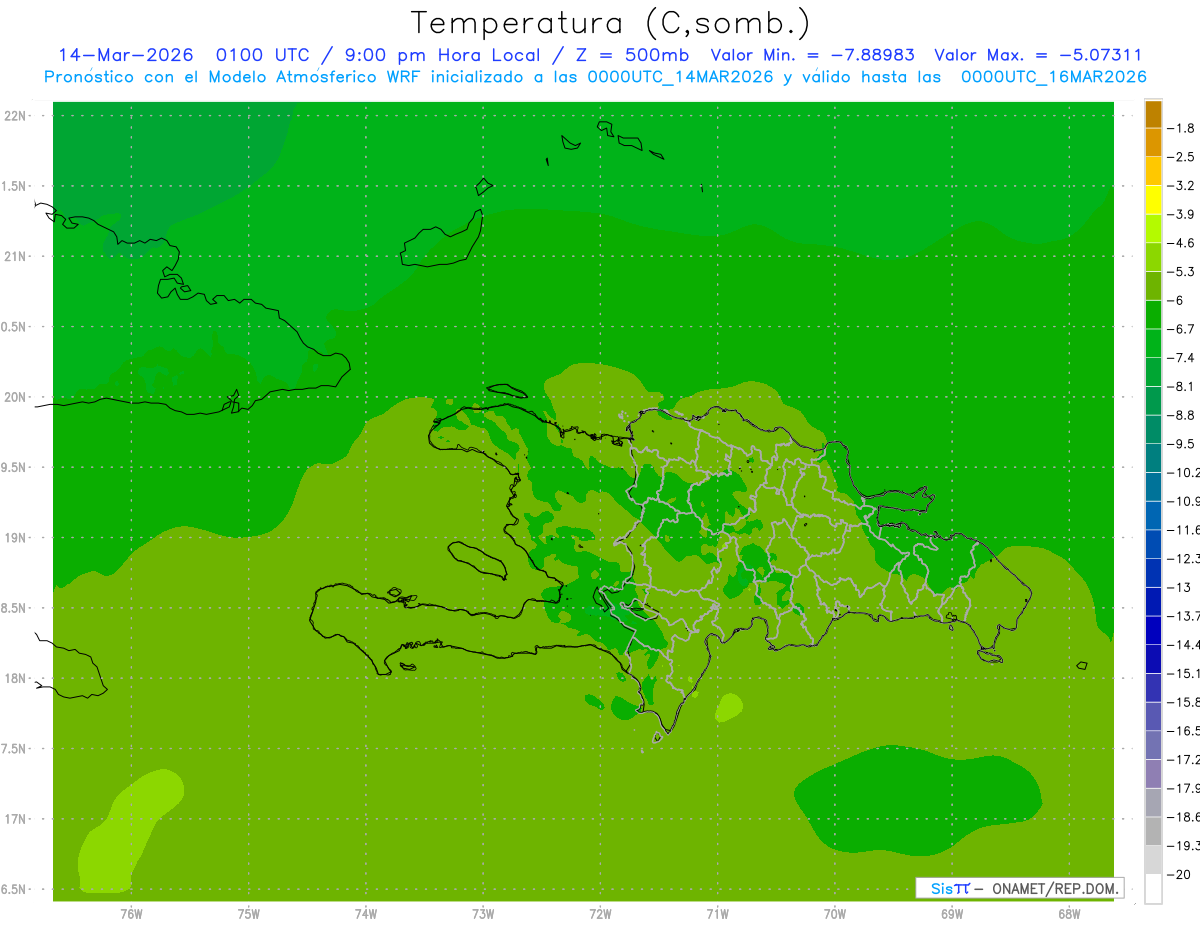Click the 'Valor Min. = -7.88983' readout
This screenshot has width=1200, height=927.
(812, 55)
